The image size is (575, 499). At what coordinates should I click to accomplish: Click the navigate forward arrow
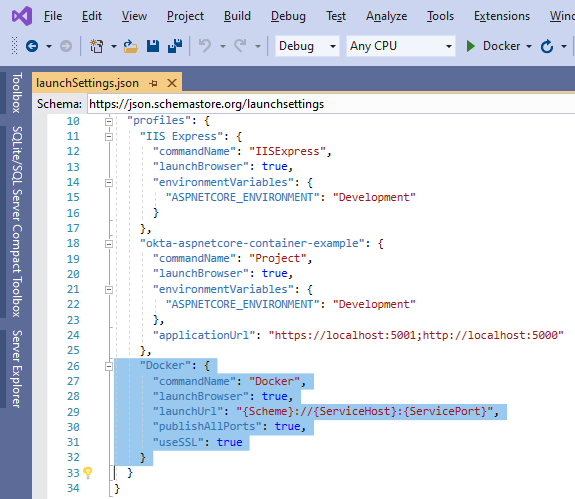pos(66,46)
